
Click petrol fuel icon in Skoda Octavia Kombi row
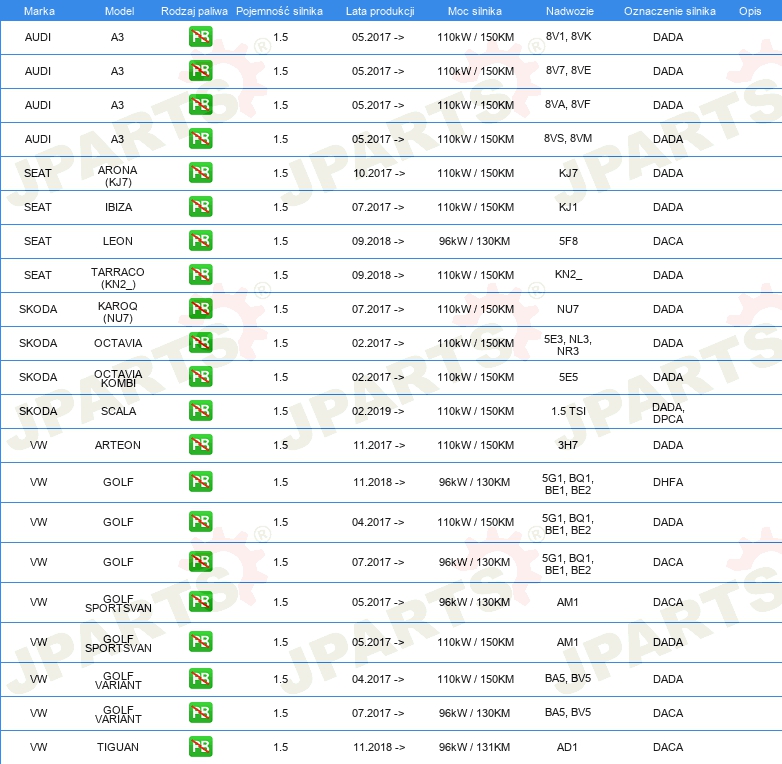tap(200, 377)
